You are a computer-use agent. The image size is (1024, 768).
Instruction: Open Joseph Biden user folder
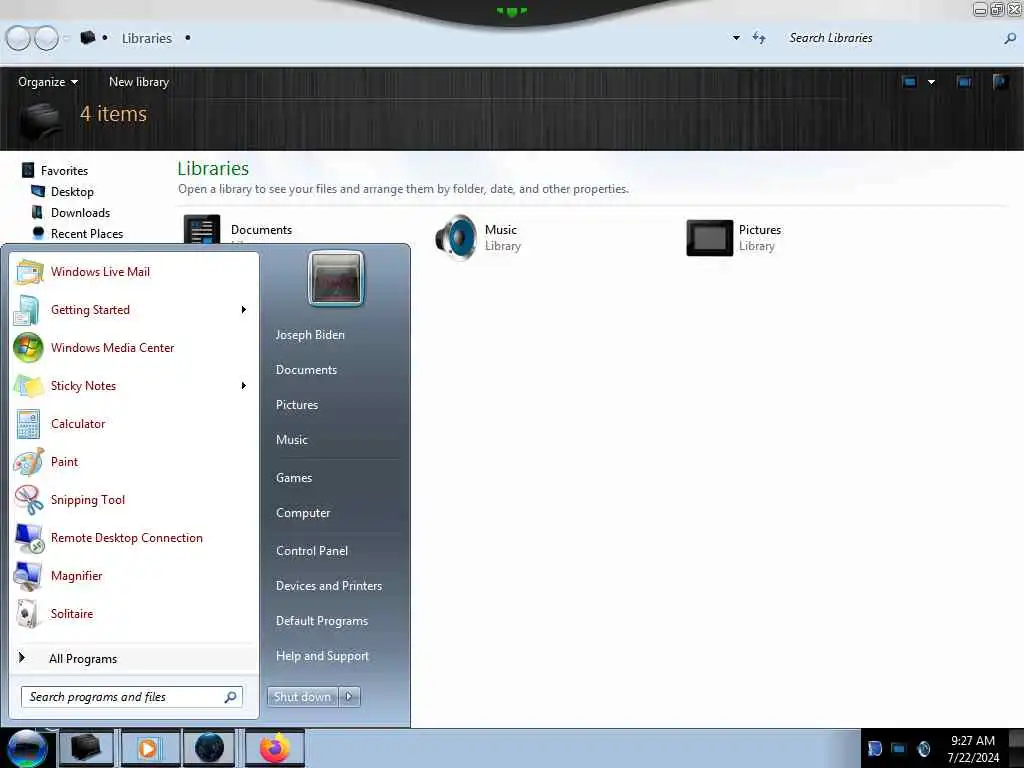click(x=310, y=334)
